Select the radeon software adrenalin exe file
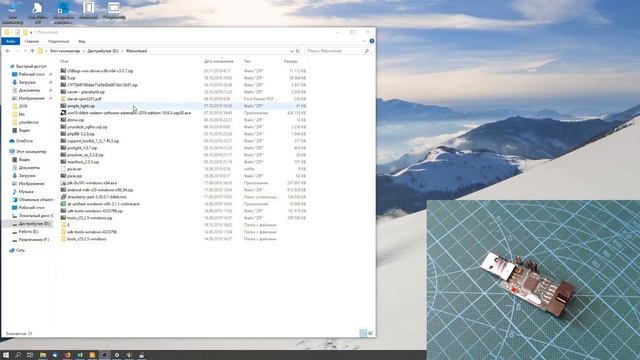 pos(126,113)
